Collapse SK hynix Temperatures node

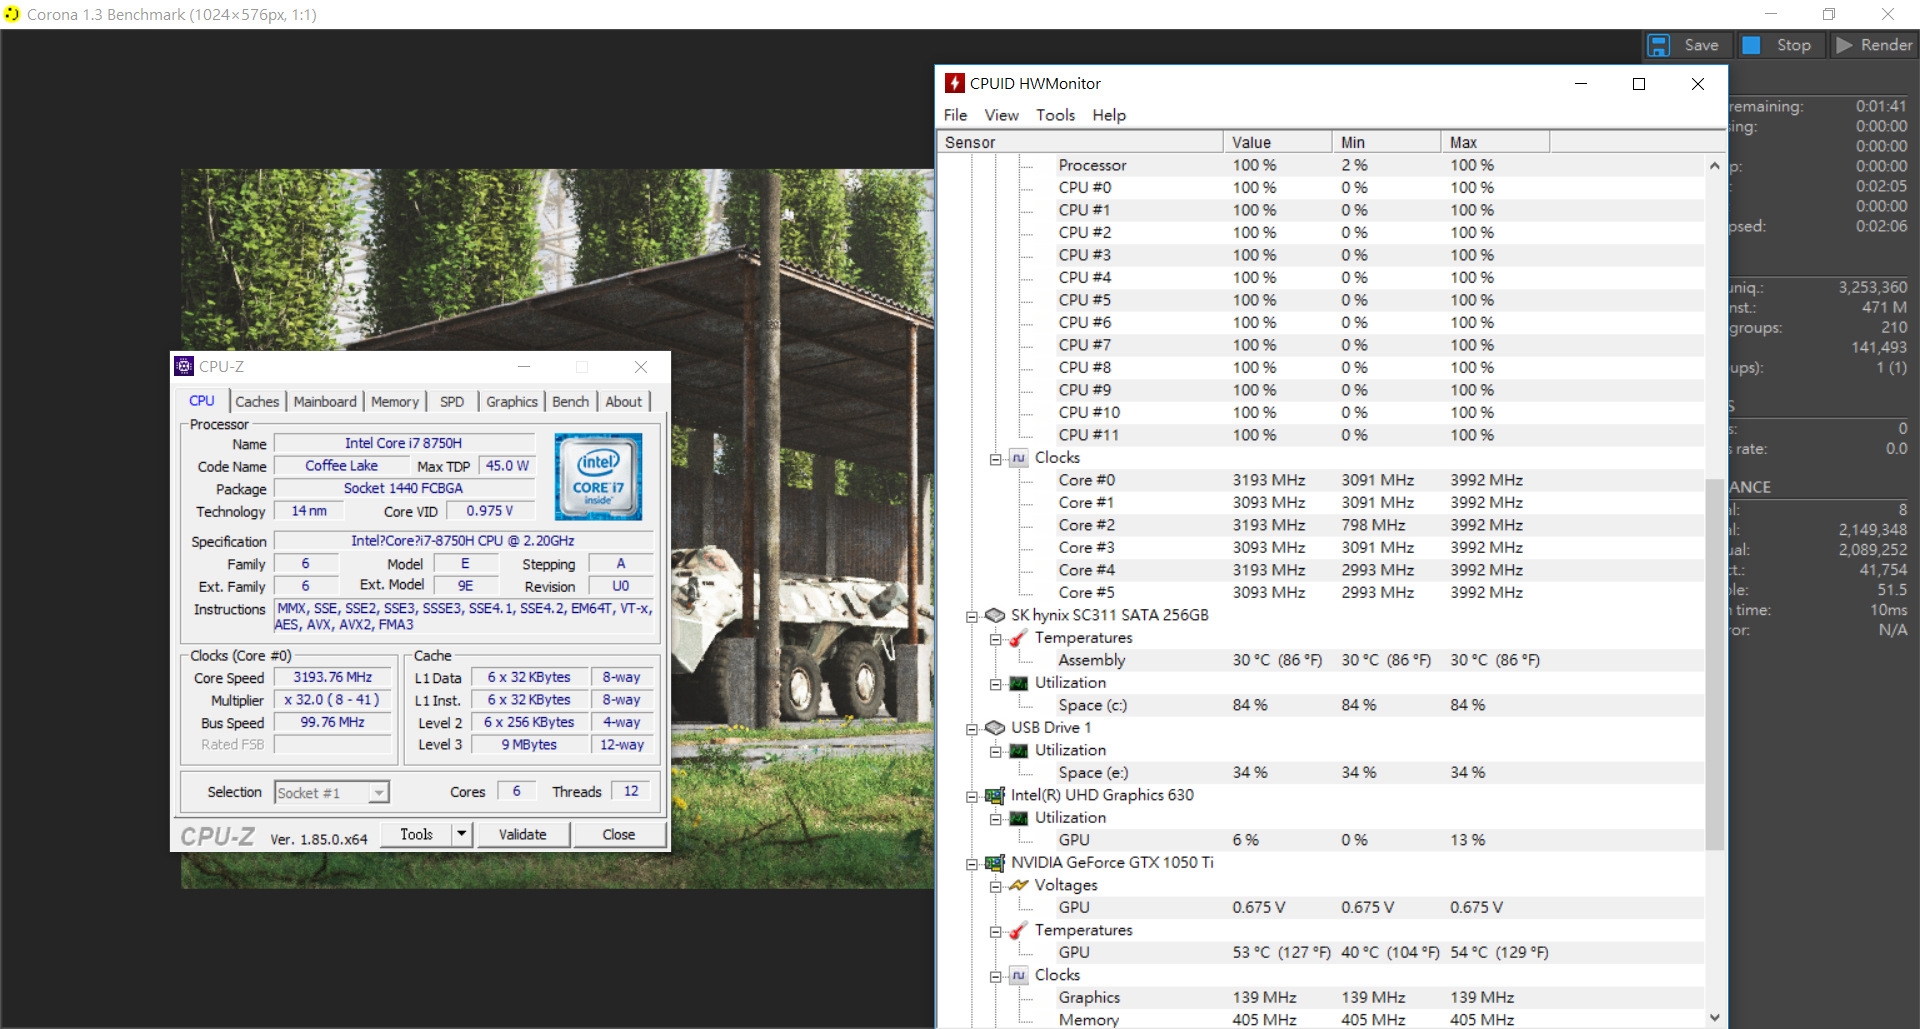click(x=996, y=639)
